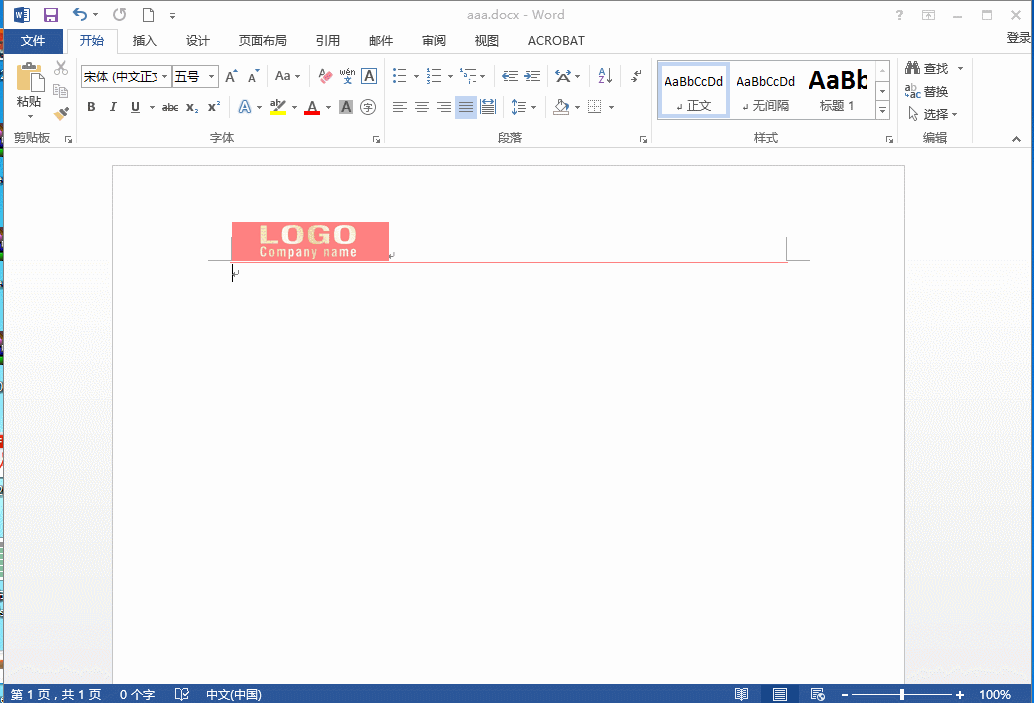Image resolution: width=1034 pixels, height=703 pixels.
Task: Toggle Justify paragraph alignment
Action: 466,107
